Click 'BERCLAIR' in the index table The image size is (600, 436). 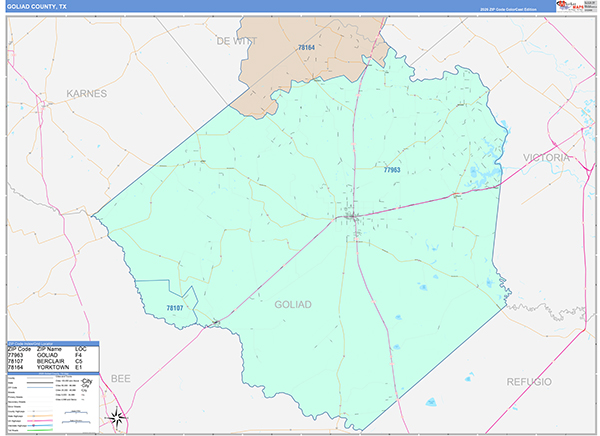tap(51, 361)
